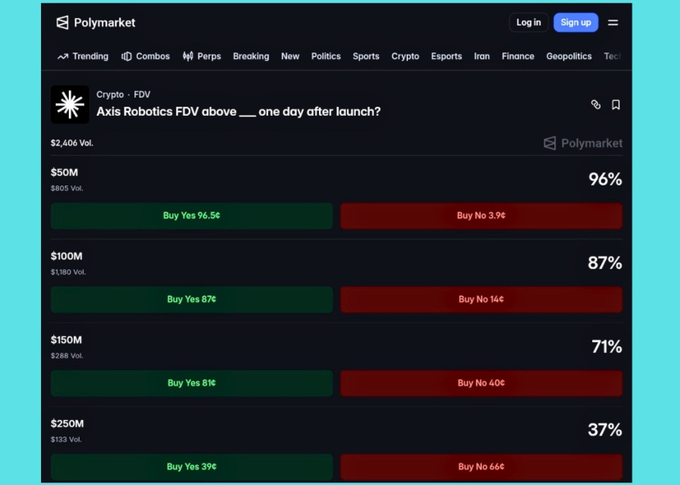Select the Esports tab
Screen dimensions: 680x485
point(446,56)
